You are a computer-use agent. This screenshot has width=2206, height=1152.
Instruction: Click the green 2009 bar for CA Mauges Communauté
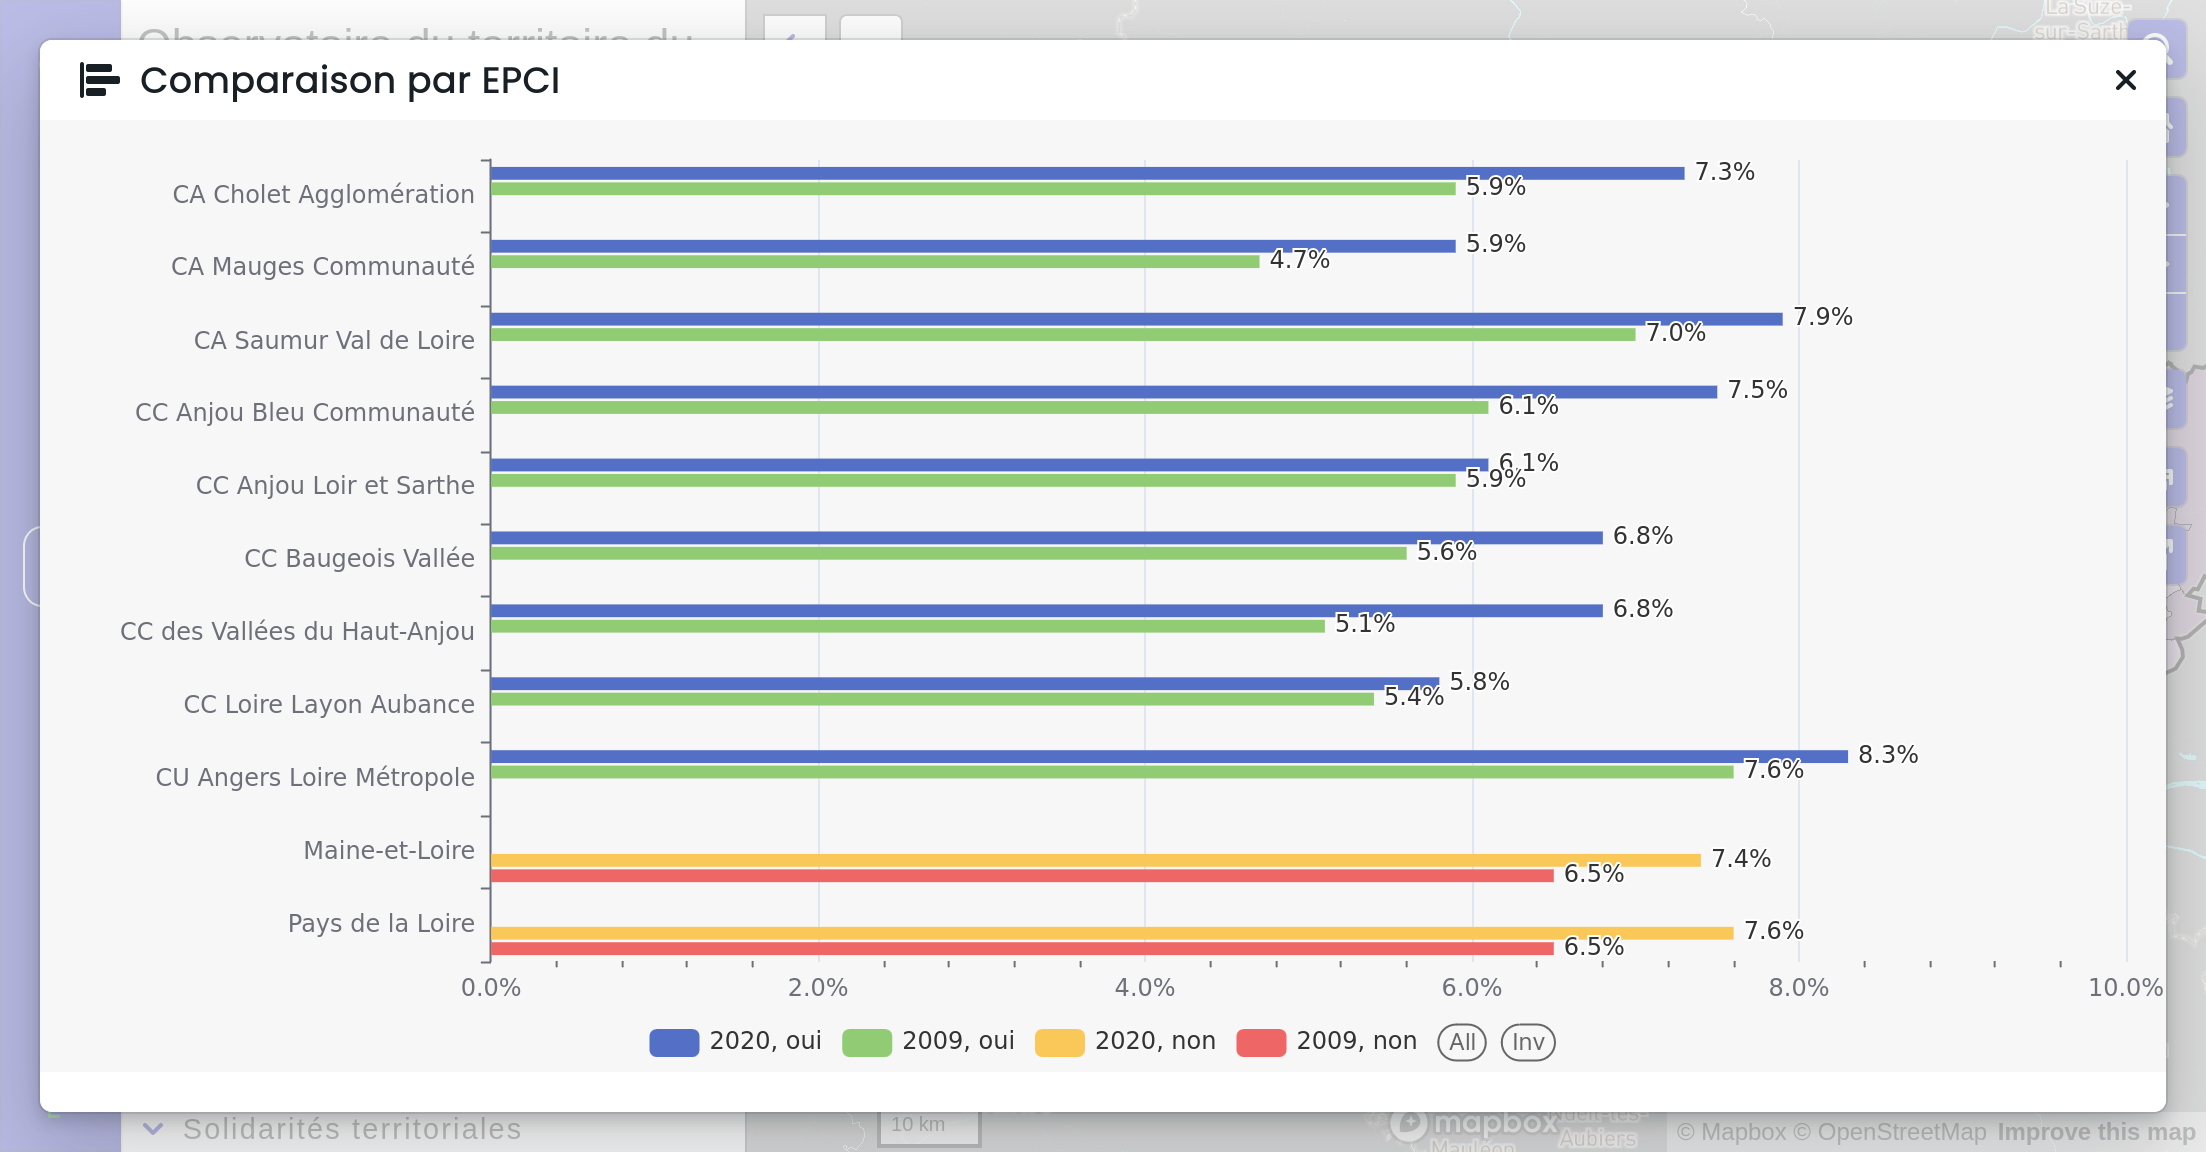coord(875,262)
